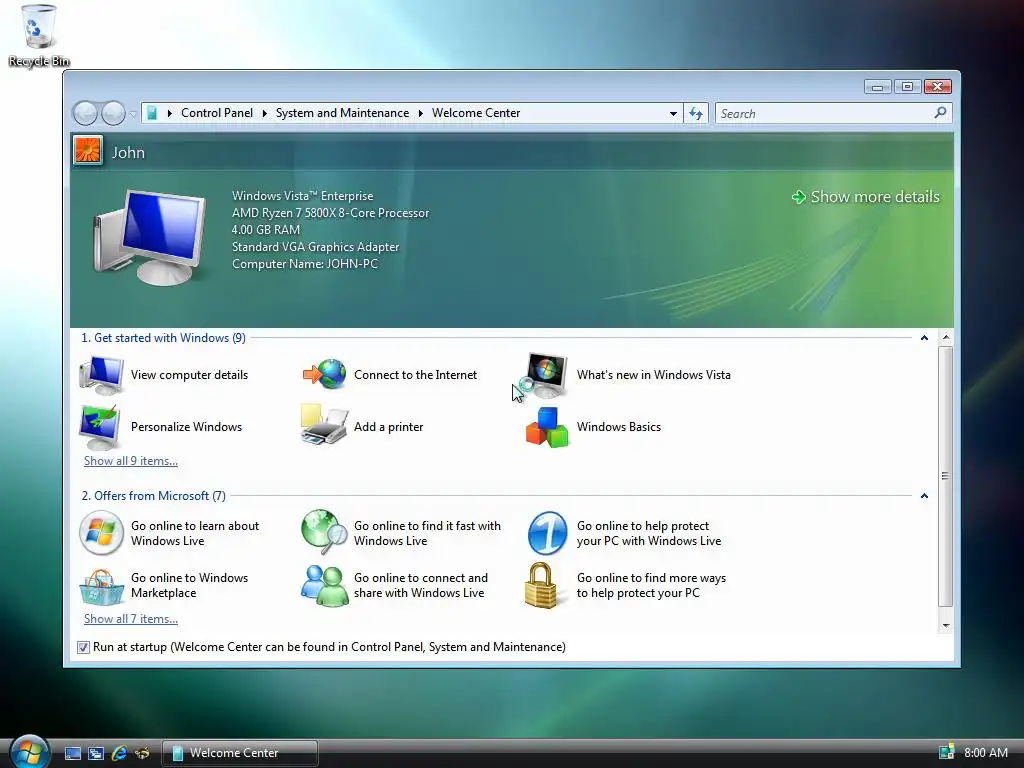This screenshot has height=768, width=1024.
Task: Click the System and Maintenance breadcrumb
Action: (342, 113)
